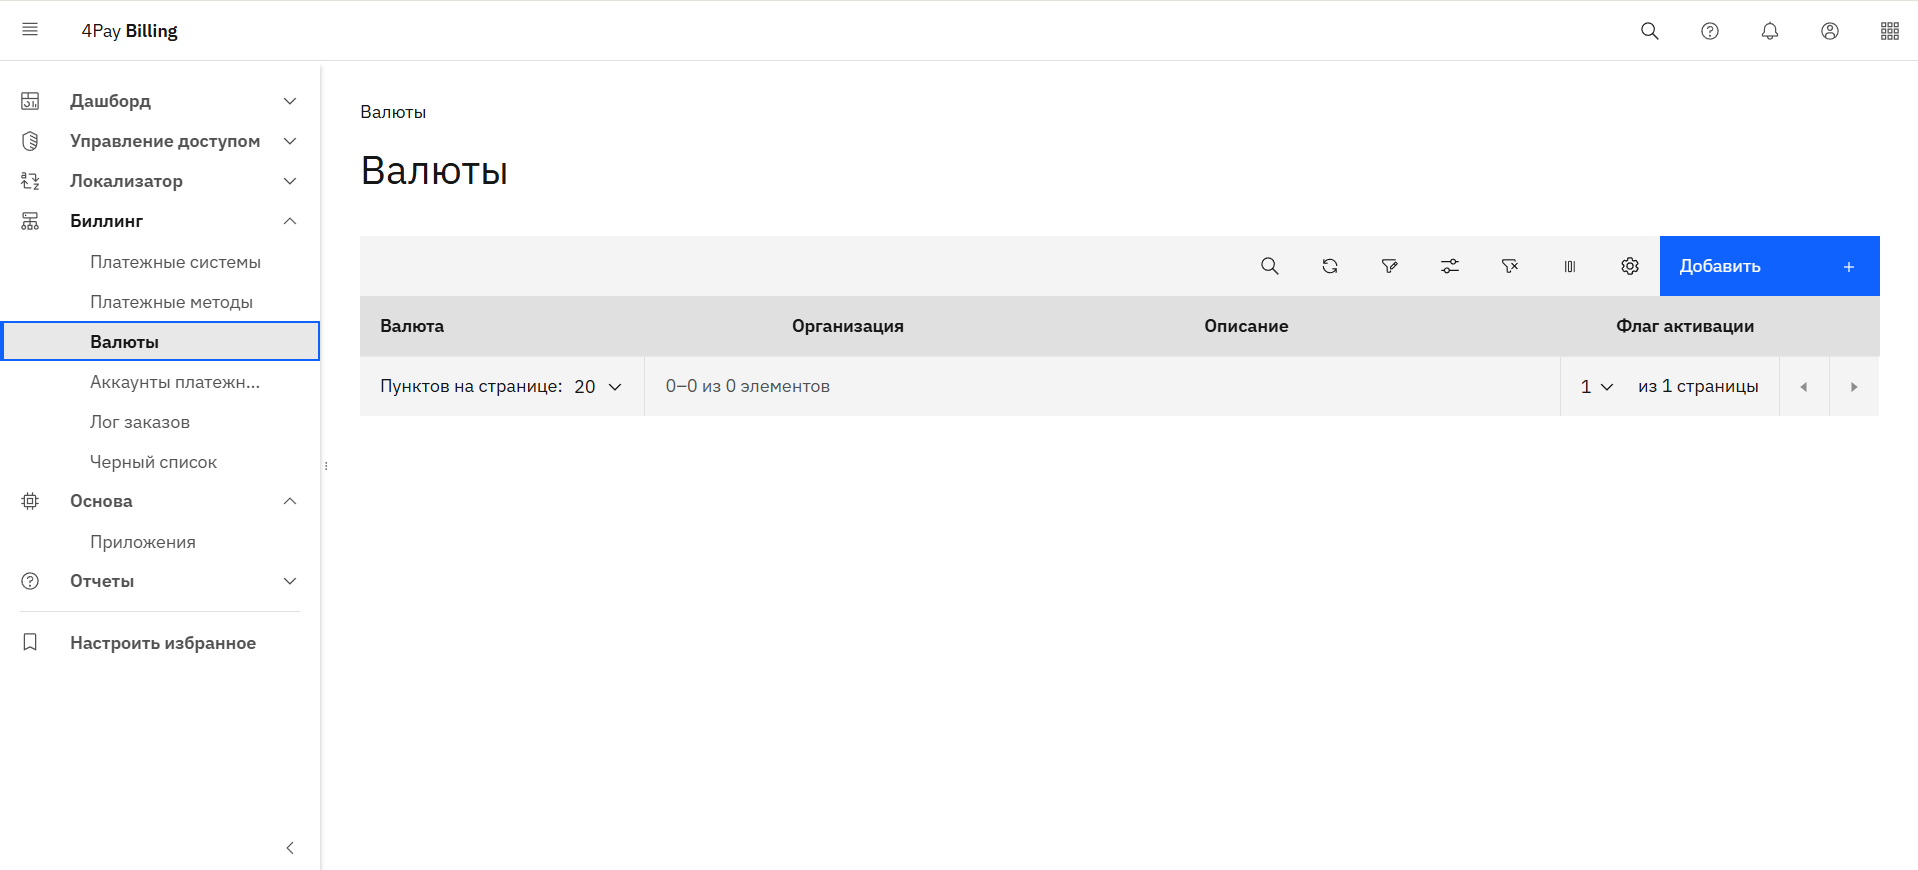
Task: Click the table search magnifier icon
Action: click(x=1269, y=266)
